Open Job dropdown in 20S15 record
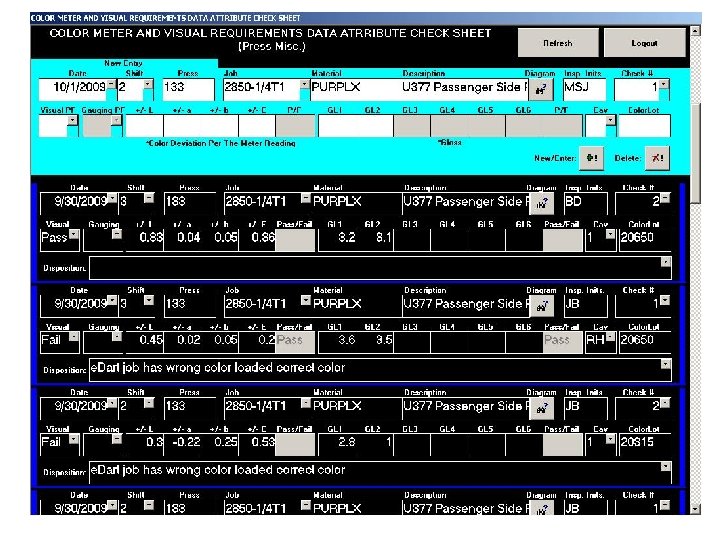This screenshot has height=540, width=720. tap(305, 403)
